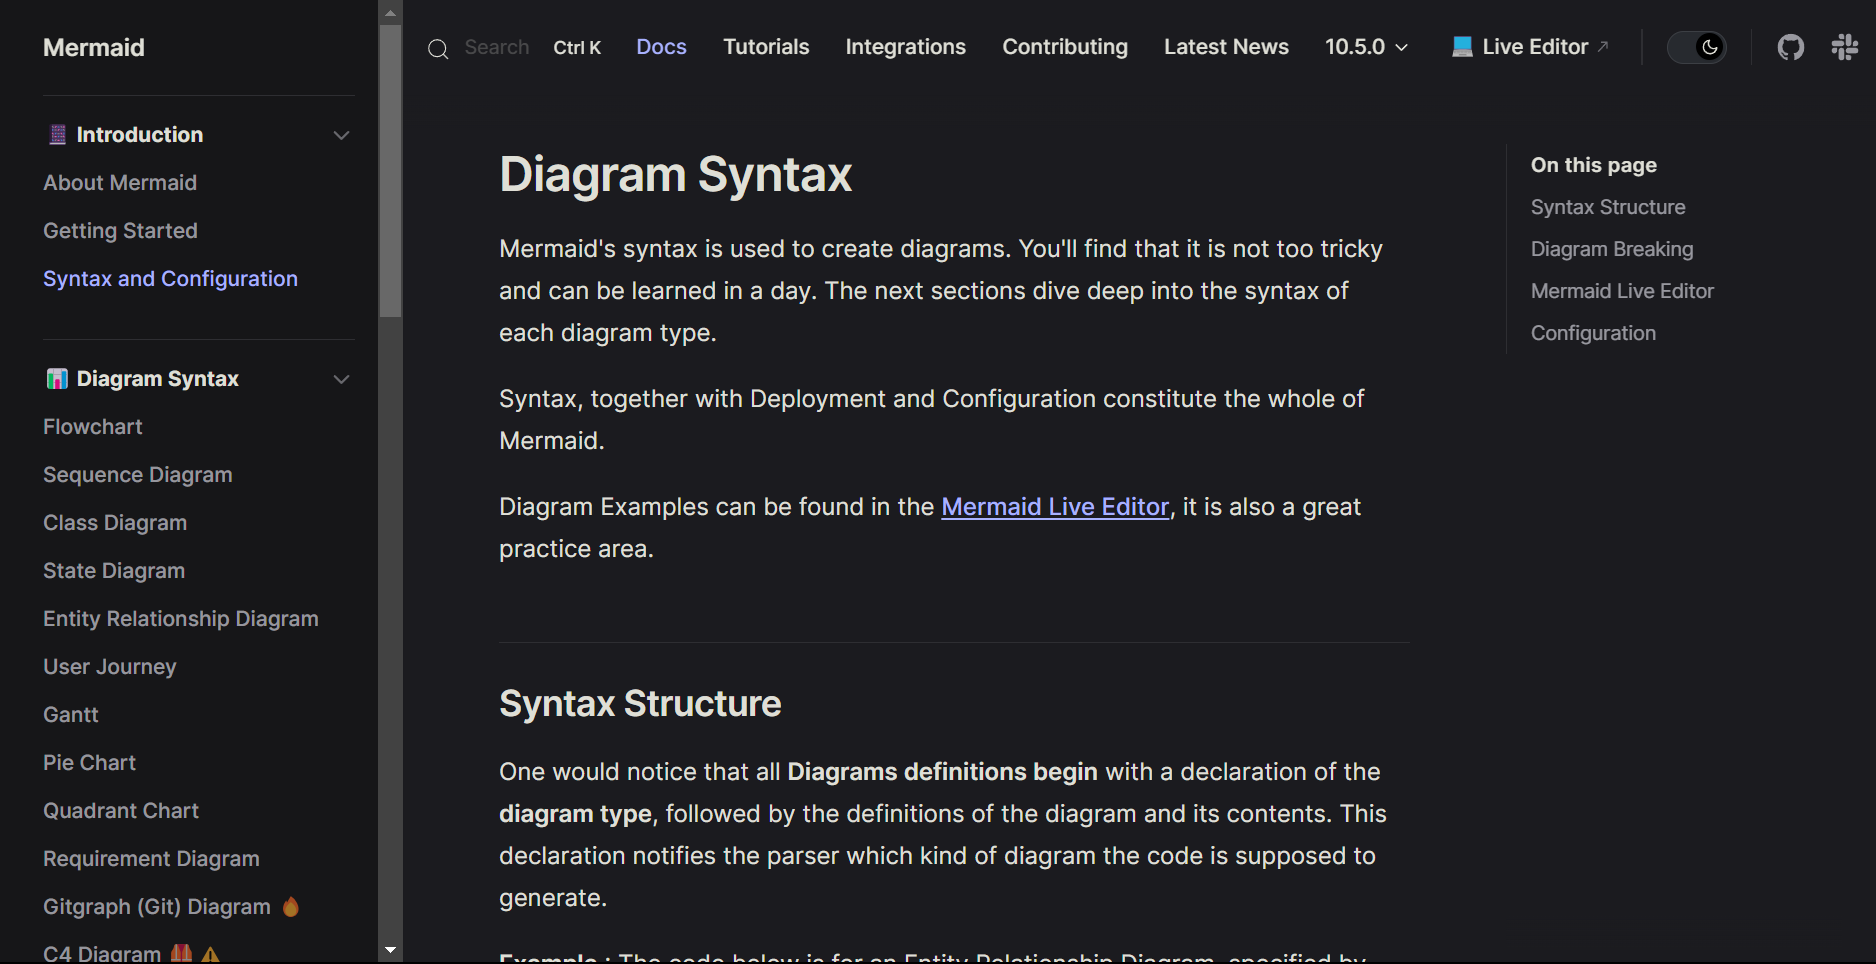Follow the Mermaid Live Editor inline link

(x=1055, y=507)
